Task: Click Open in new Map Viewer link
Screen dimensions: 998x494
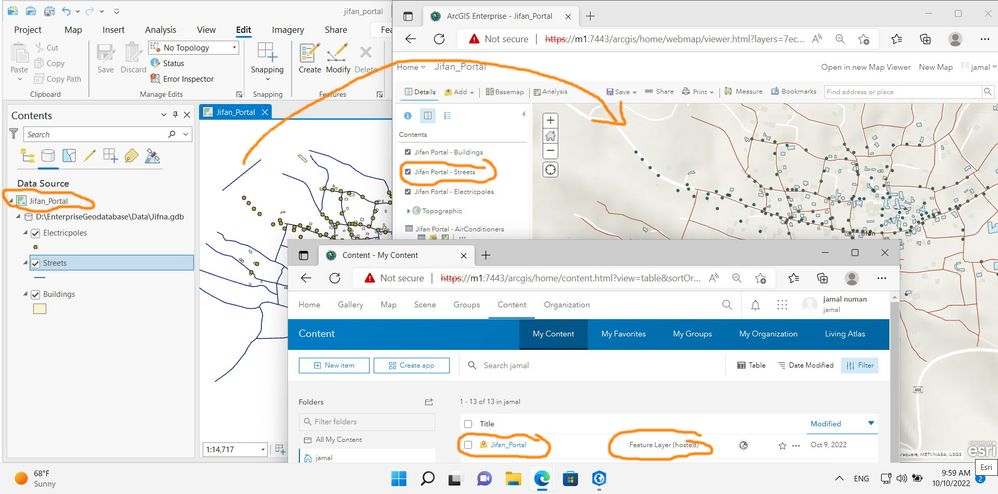Action: 866,67
